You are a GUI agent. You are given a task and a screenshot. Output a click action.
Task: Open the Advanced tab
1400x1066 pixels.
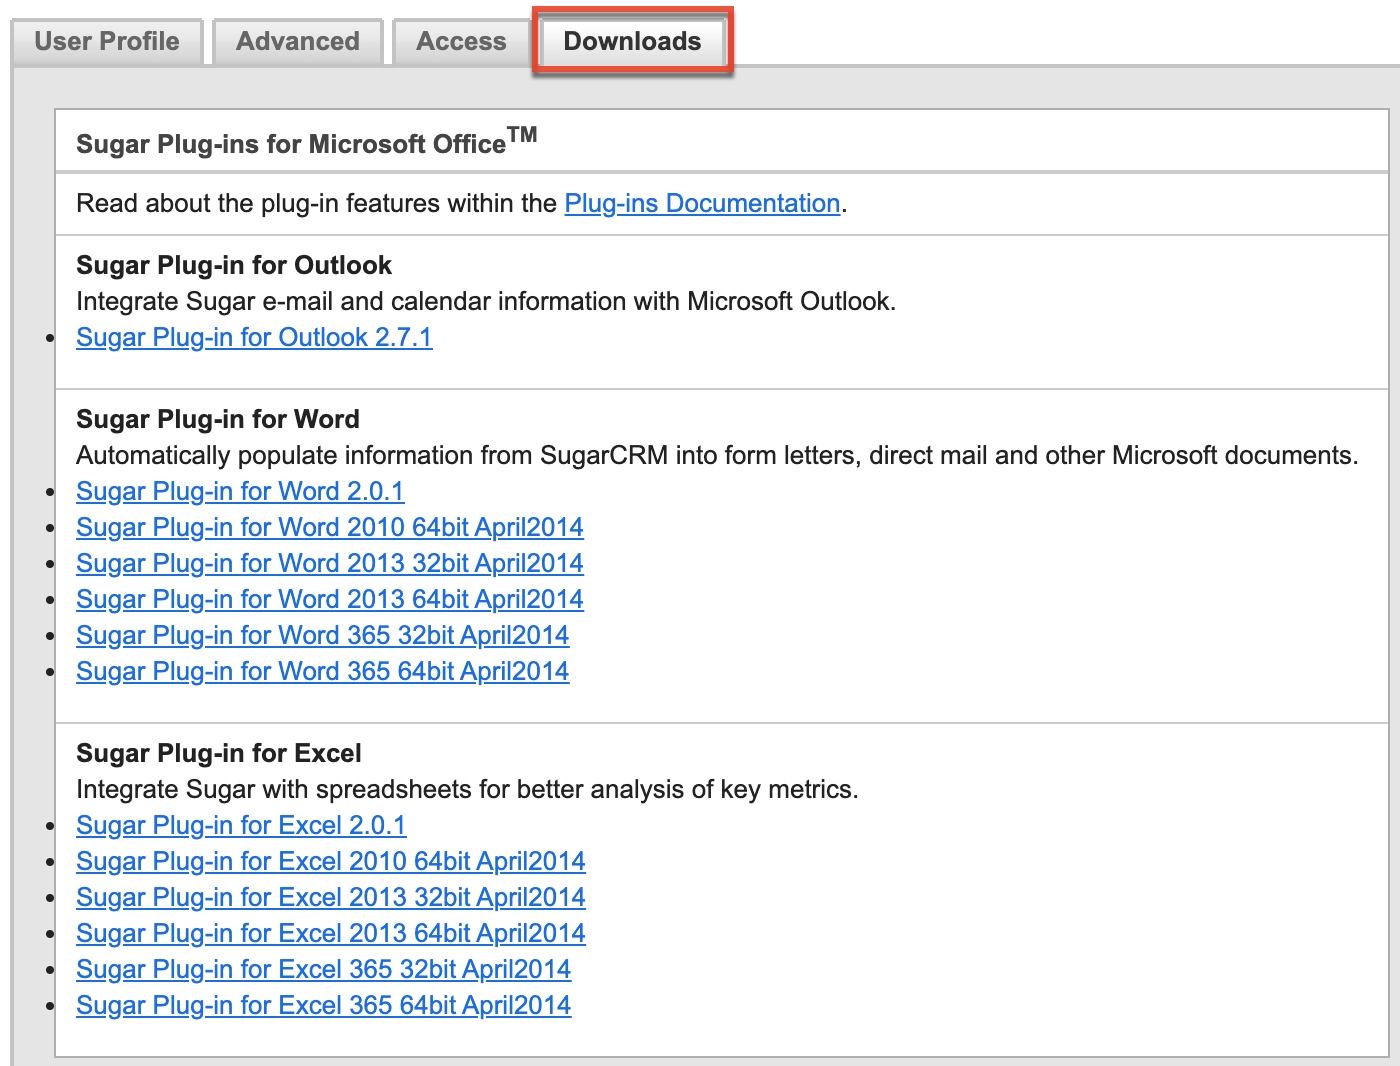click(297, 41)
